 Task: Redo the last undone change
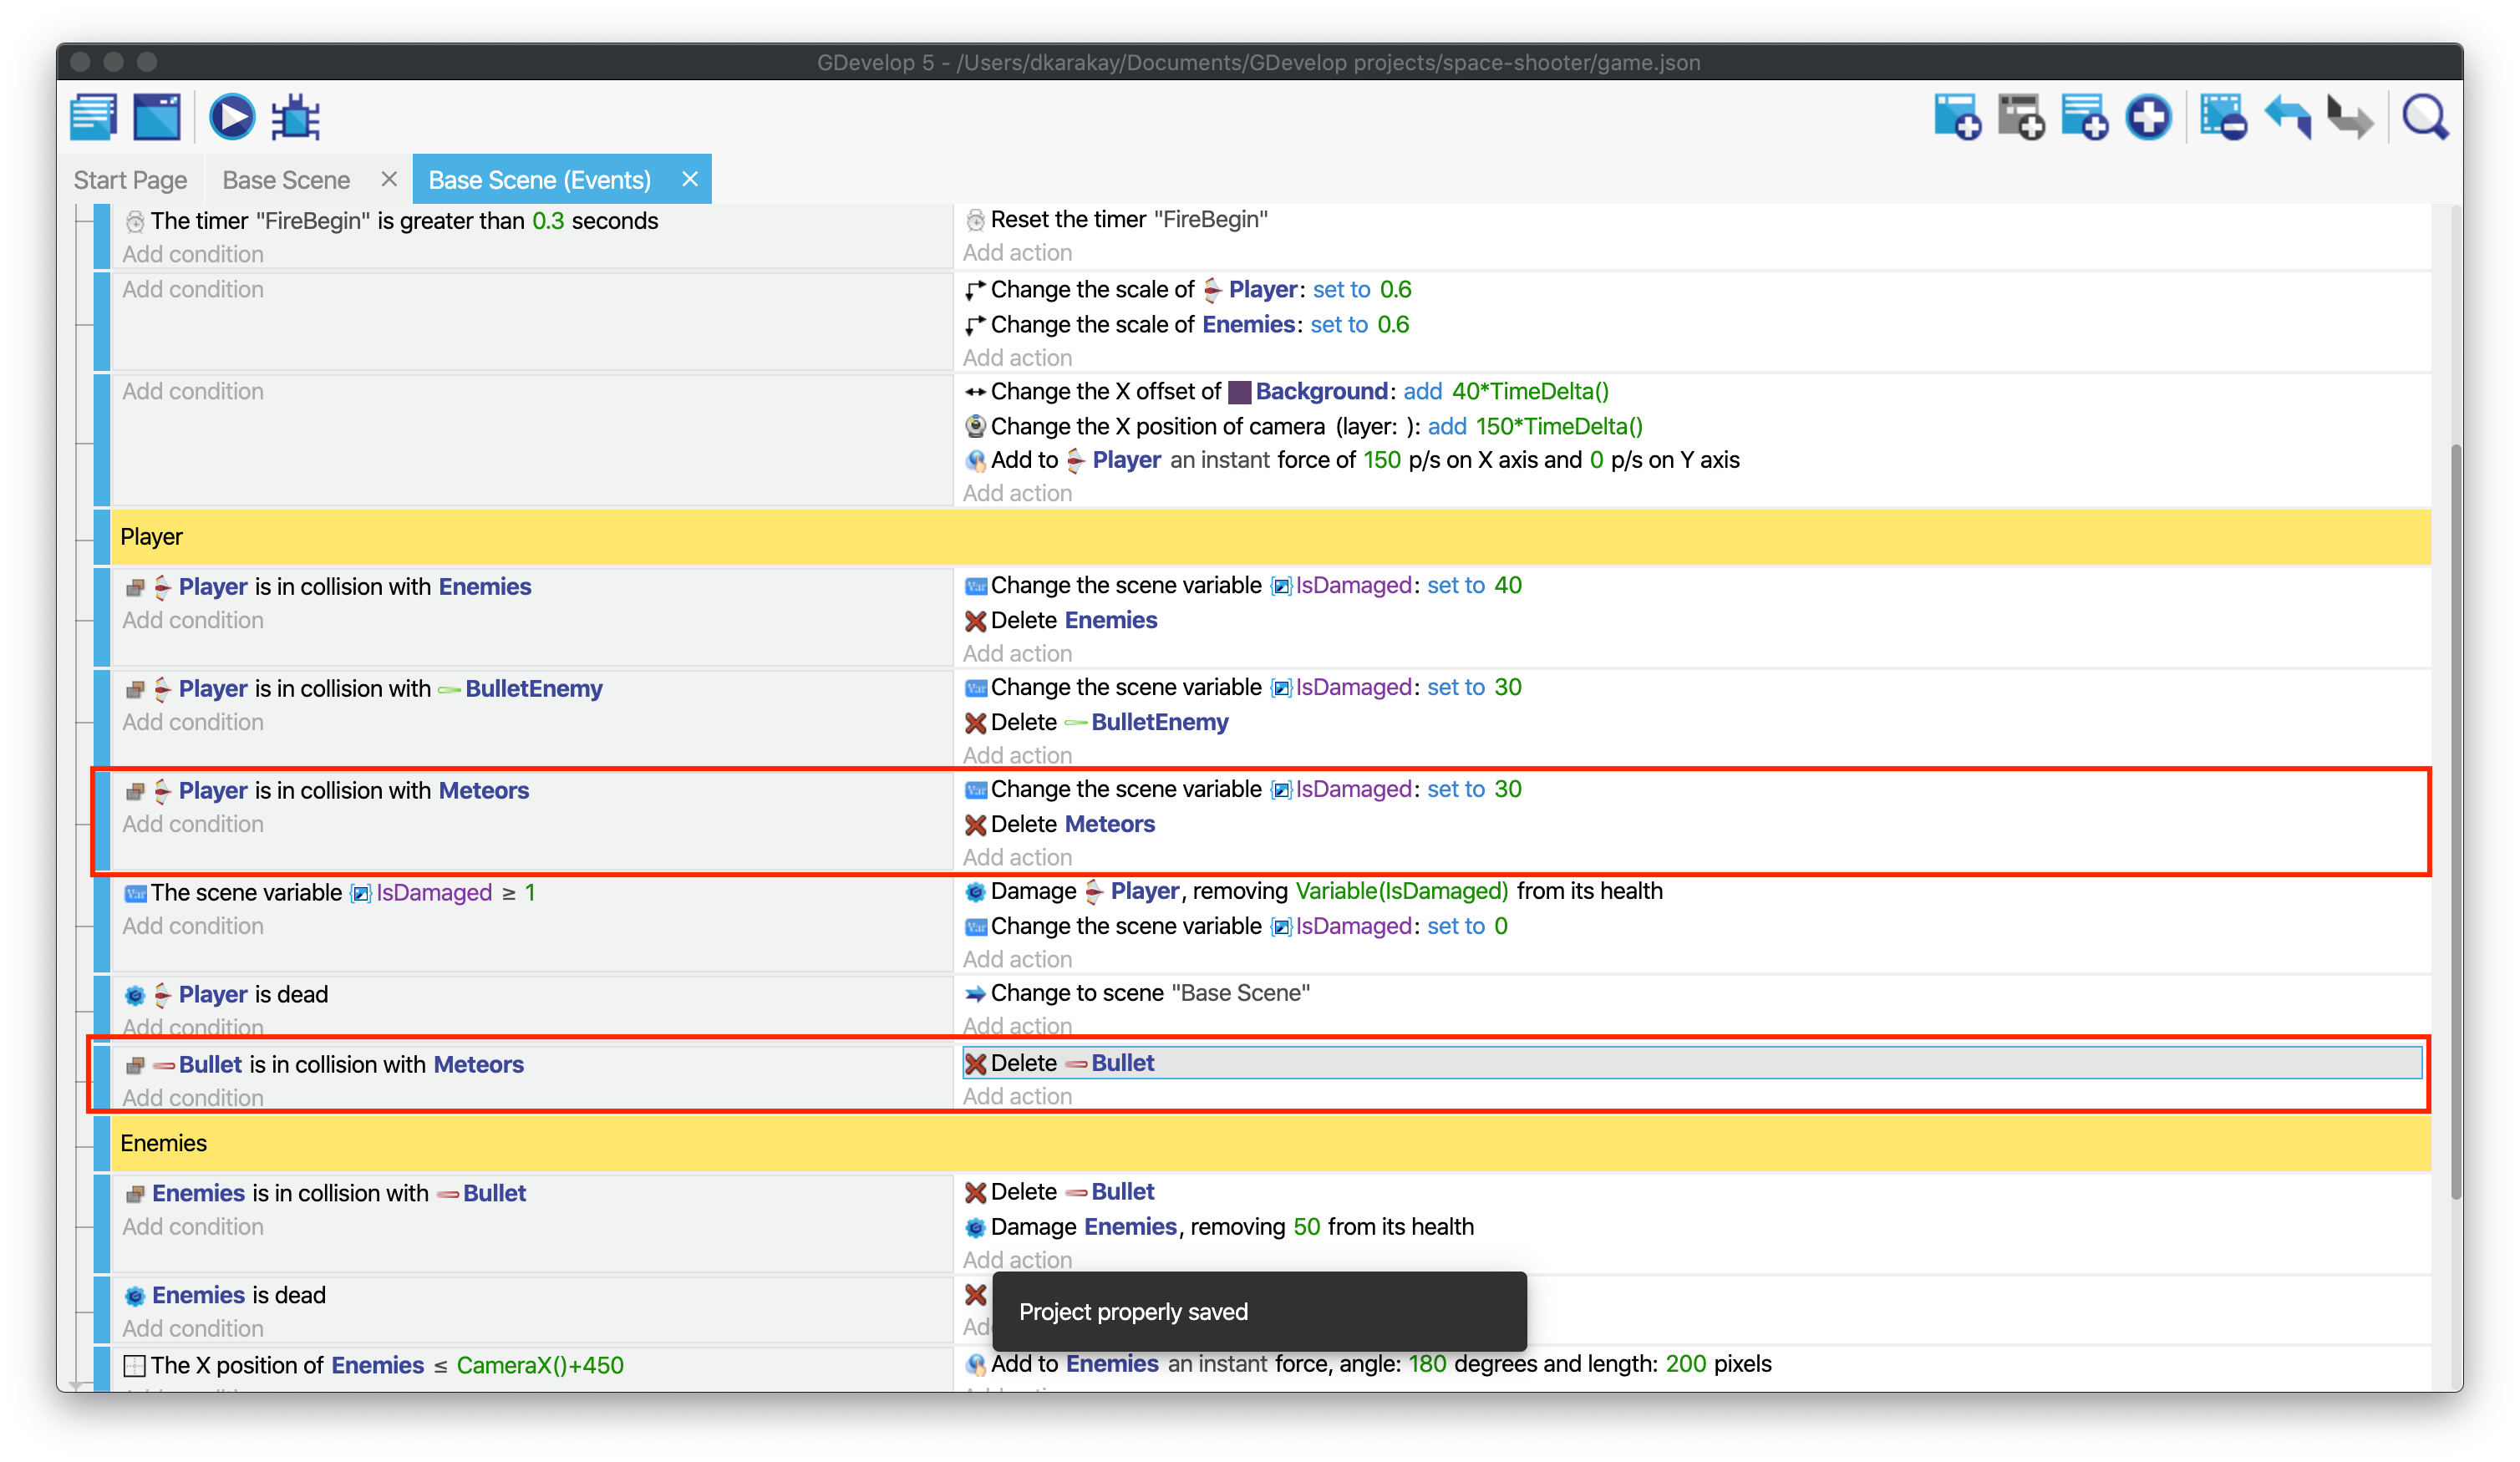click(x=2350, y=118)
